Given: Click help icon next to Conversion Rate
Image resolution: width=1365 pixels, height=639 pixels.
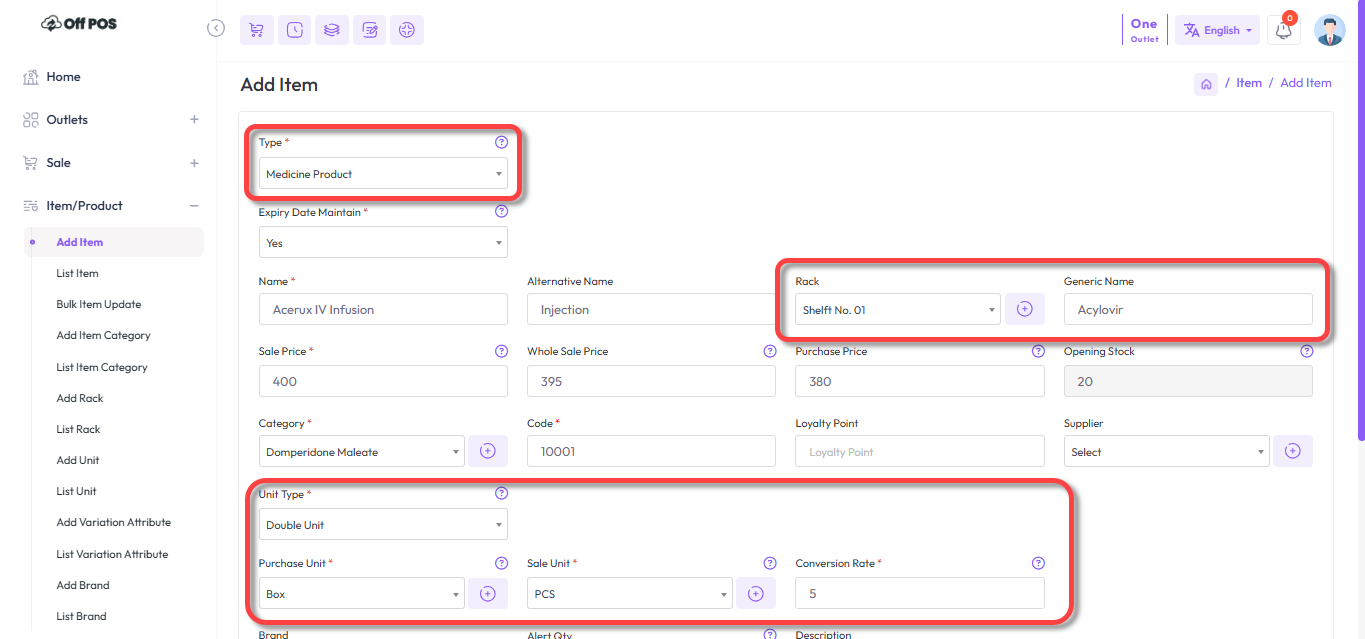Looking at the screenshot, I should [x=1038, y=563].
